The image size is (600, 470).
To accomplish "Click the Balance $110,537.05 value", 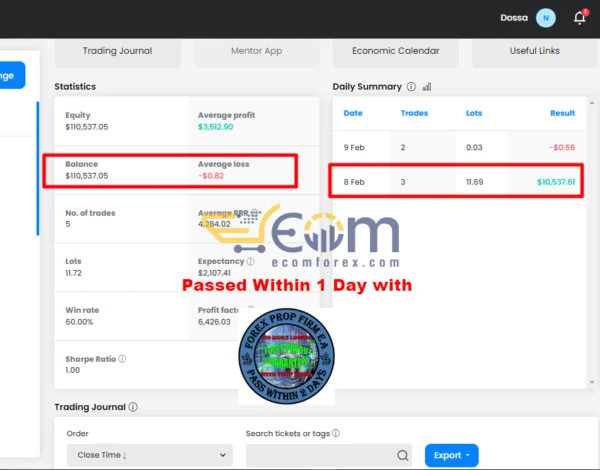I will coord(87,176).
